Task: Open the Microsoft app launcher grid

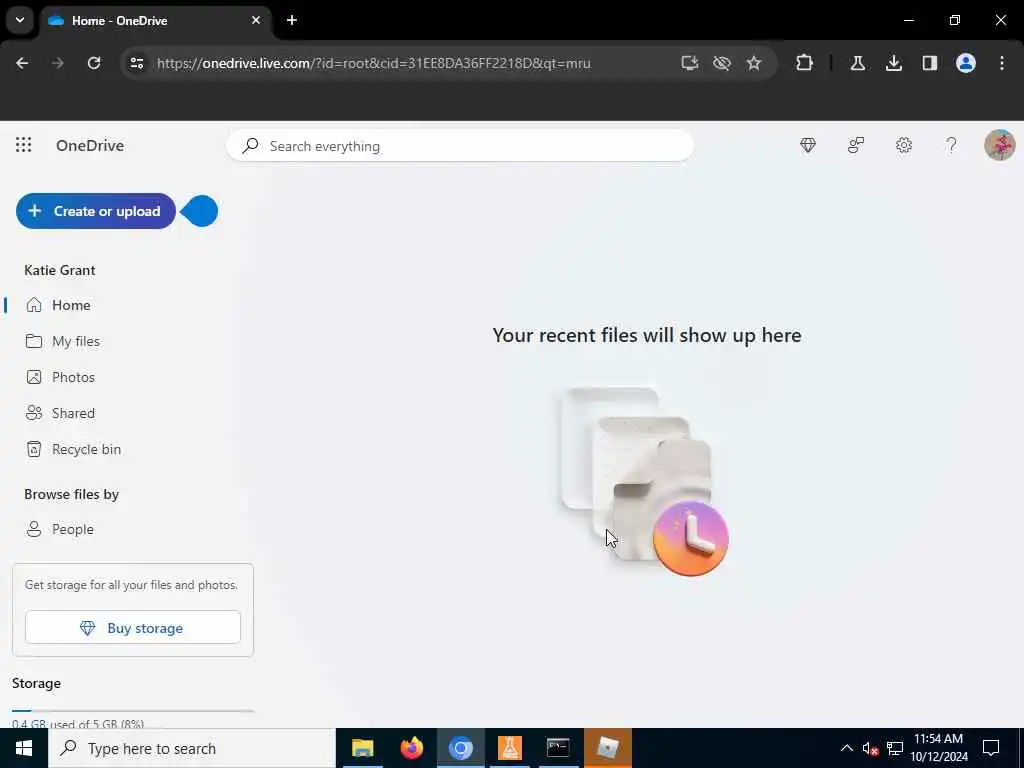Action: pos(24,145)
